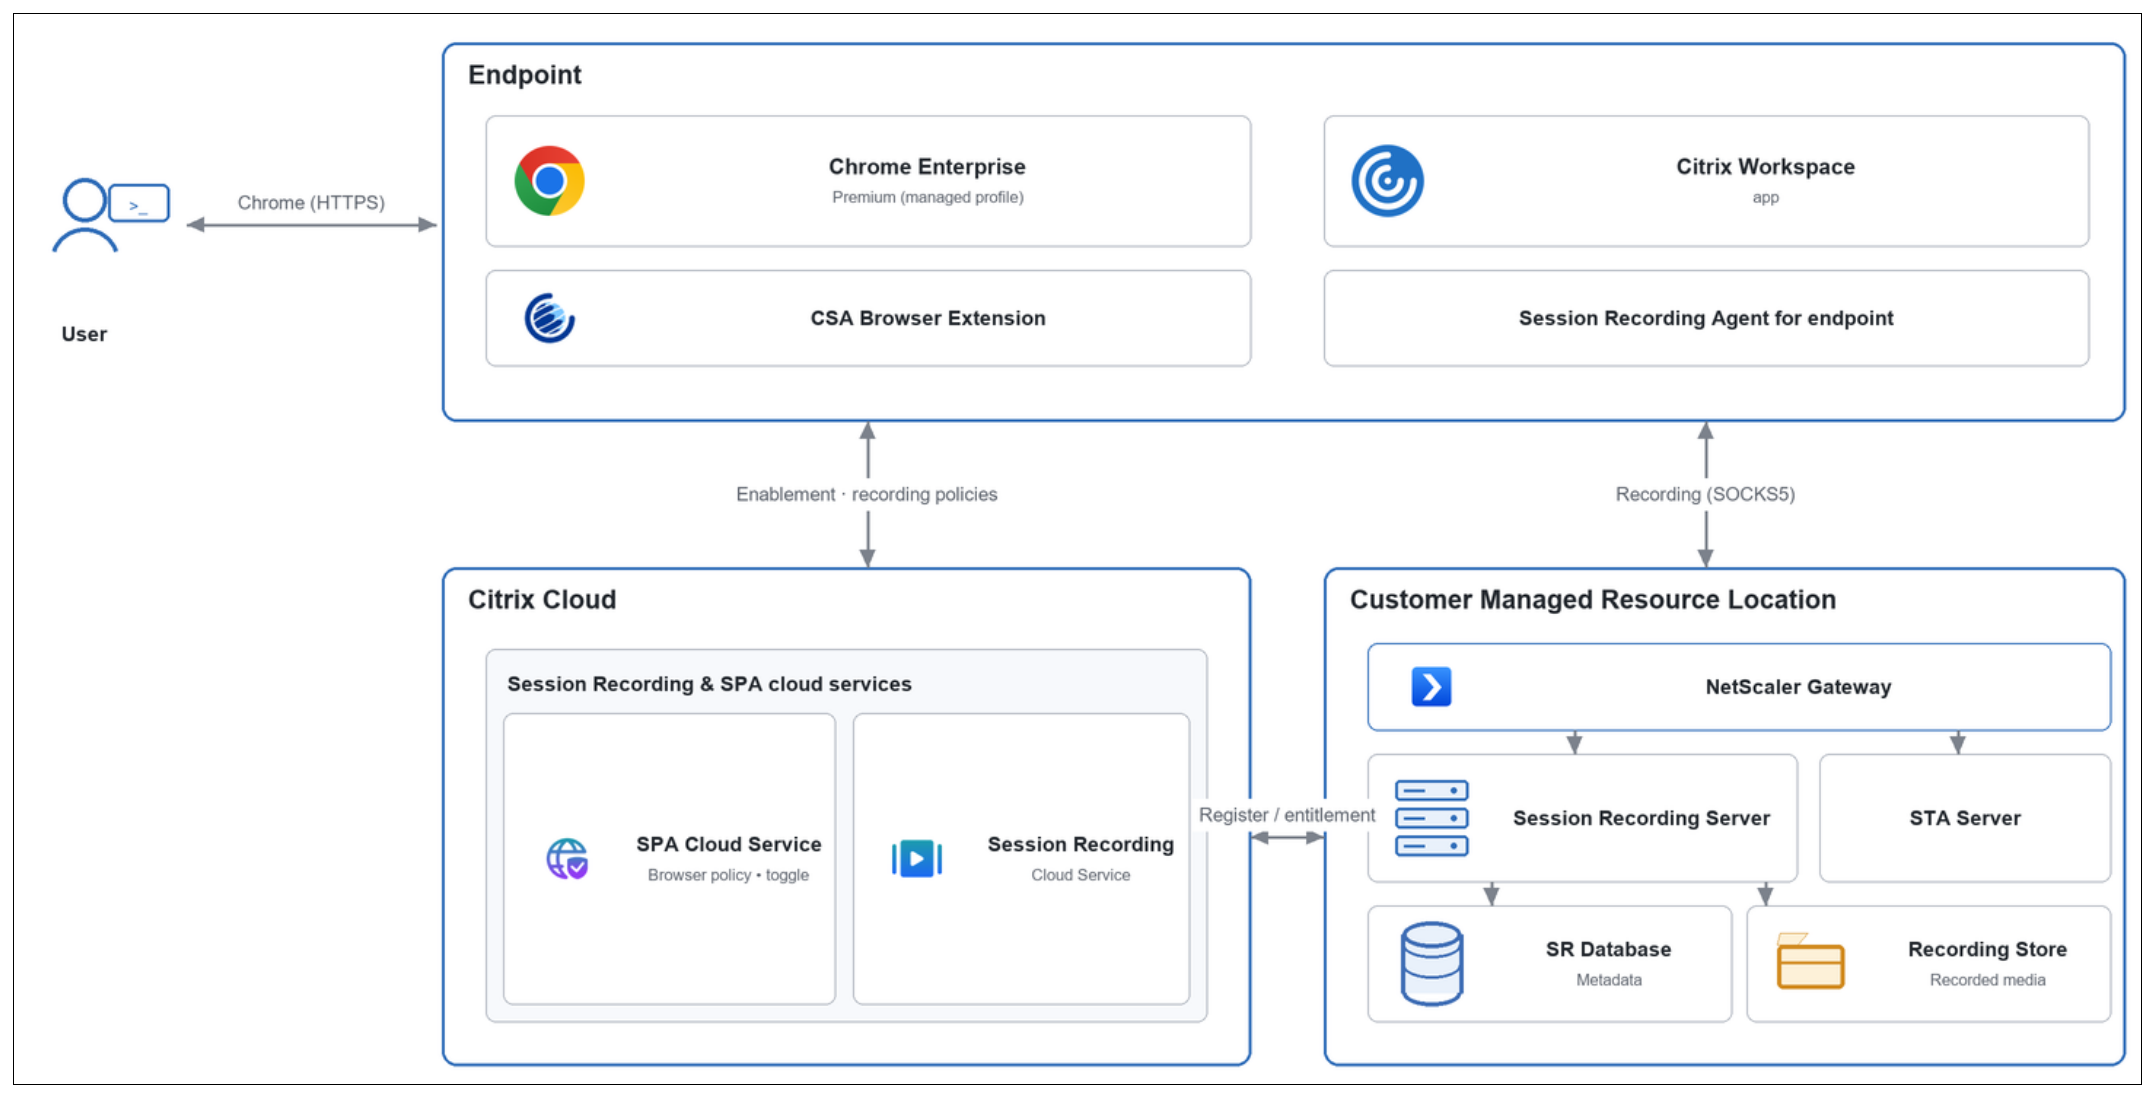The image size is (2154, 1102).
Task: Select the STA Server label
Action: (x=1965, y=818)
